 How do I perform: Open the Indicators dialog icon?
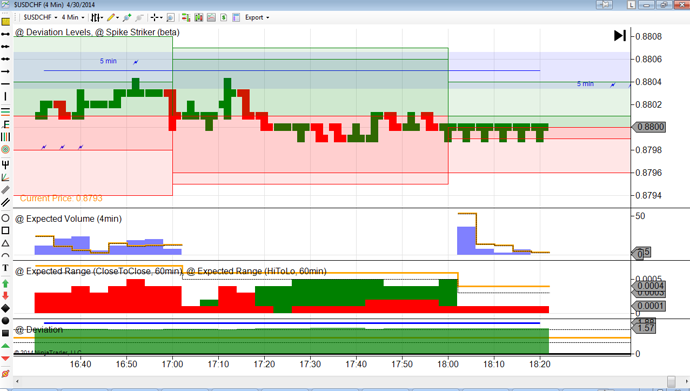point(211,18)
